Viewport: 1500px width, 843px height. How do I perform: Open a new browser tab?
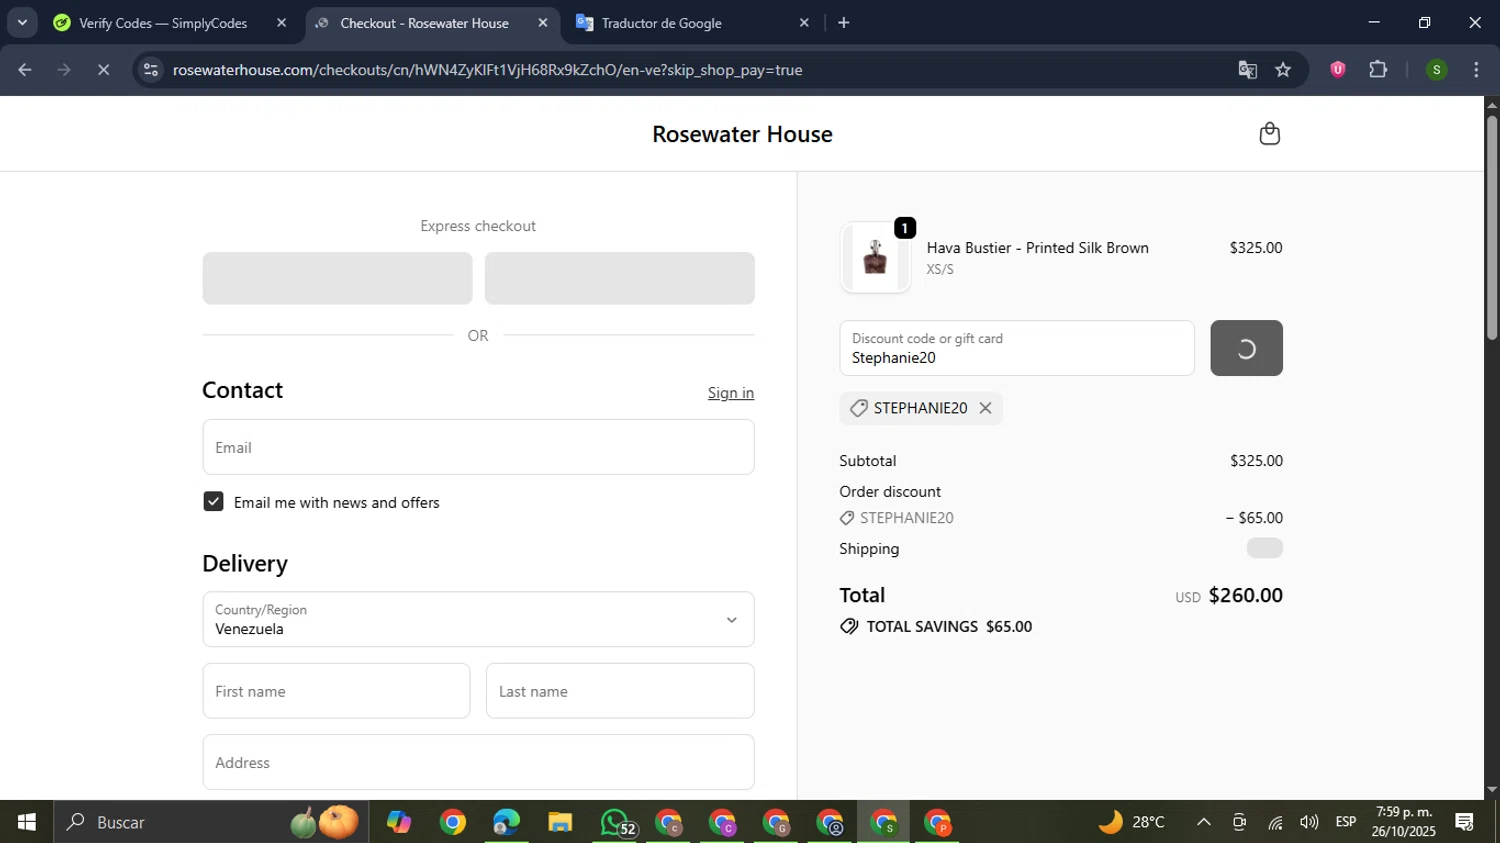tap(844, 23)
